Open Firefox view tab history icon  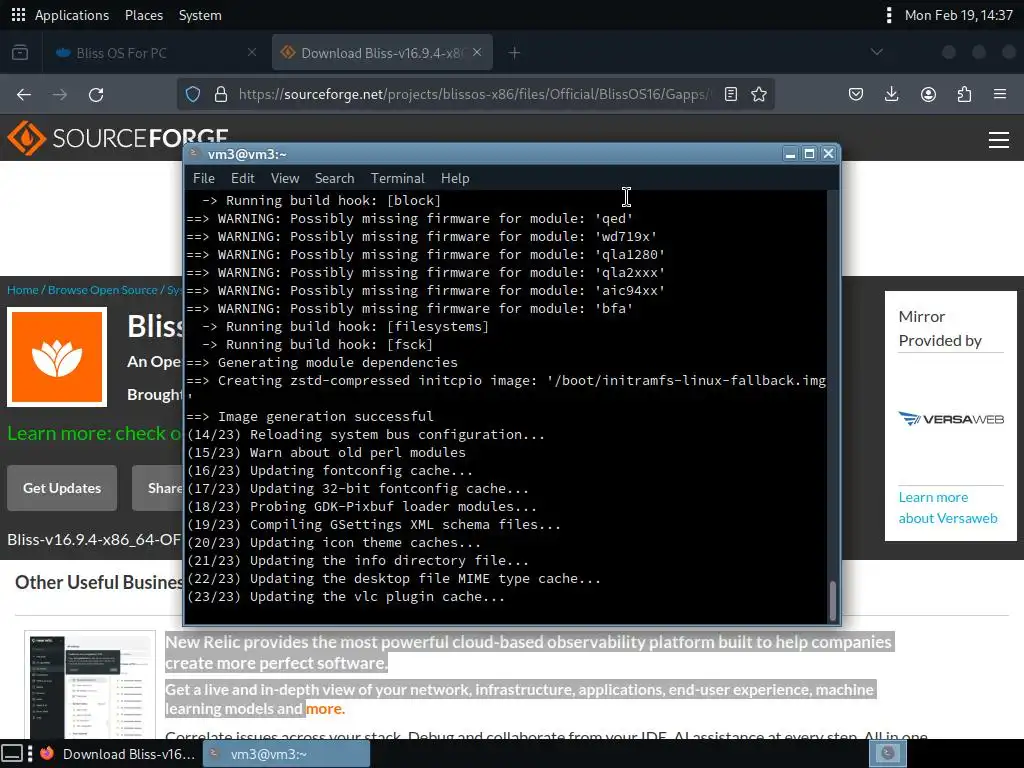(20, 52)
